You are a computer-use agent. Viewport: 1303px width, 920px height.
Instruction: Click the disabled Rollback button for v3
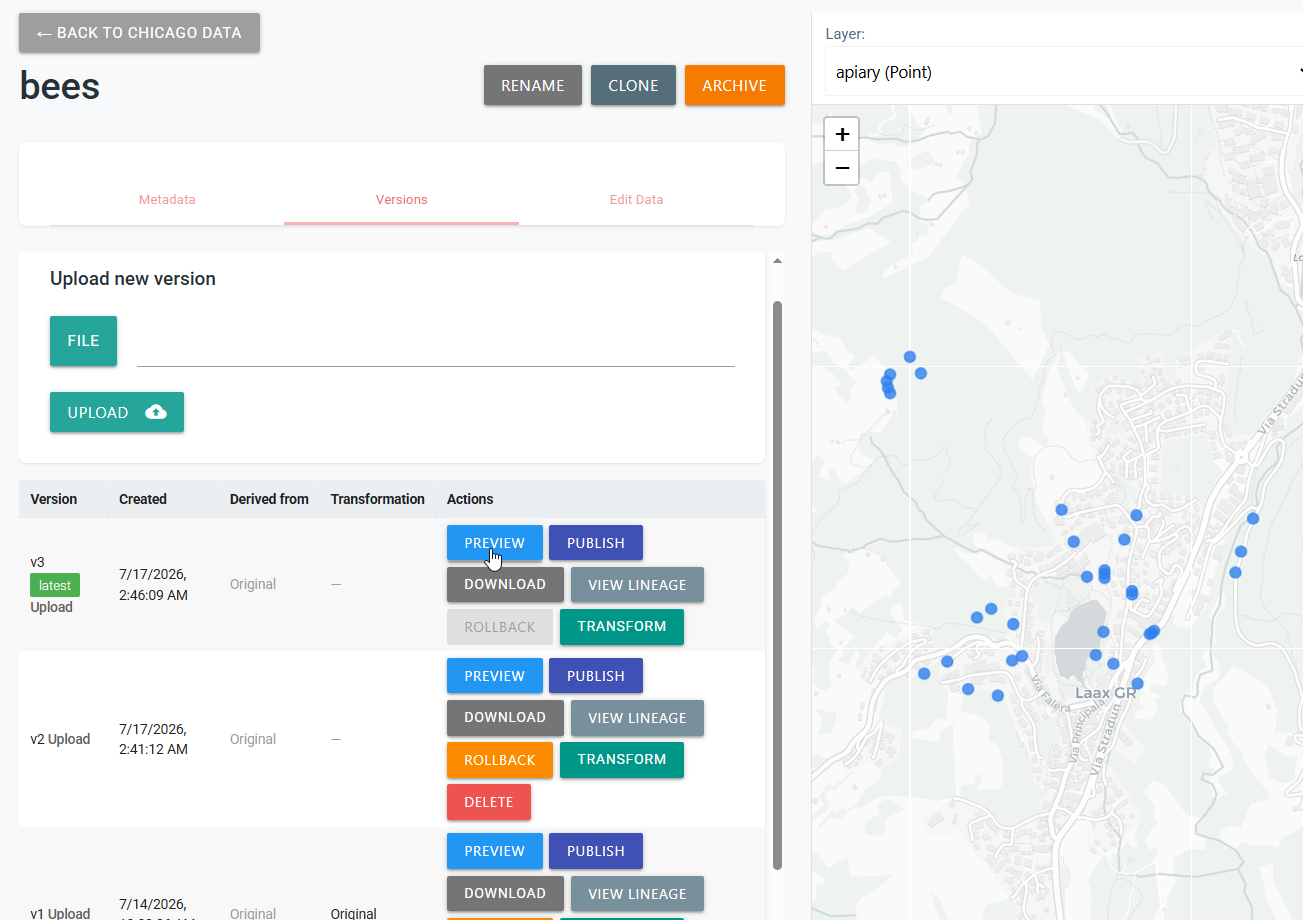pyautogui.click(x=500, y=627)
